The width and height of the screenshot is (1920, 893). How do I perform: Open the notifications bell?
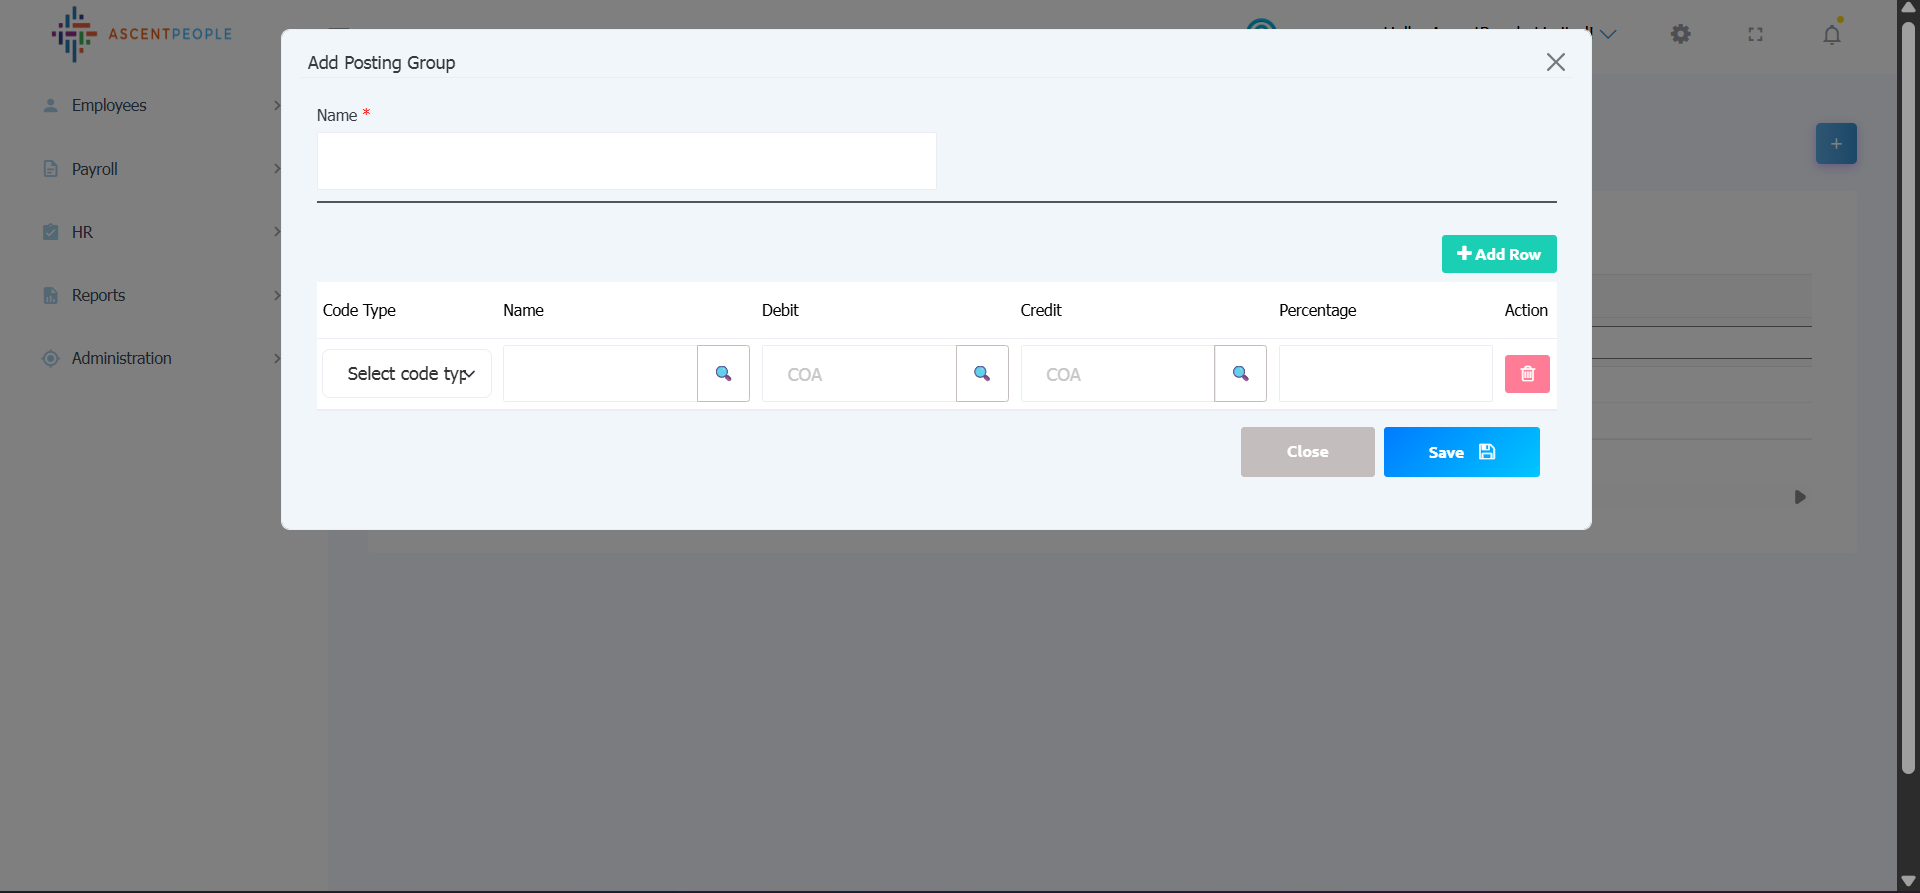pyautogui.click(x=1831, y=35)
